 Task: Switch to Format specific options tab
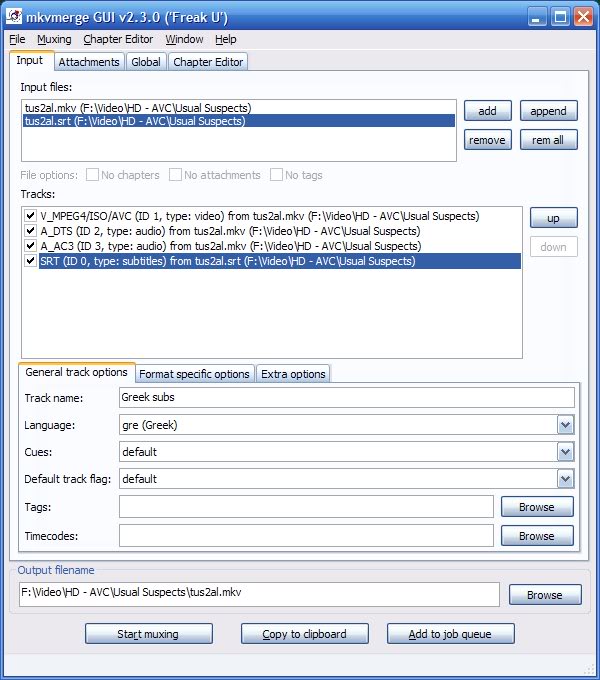click(194, 374)
